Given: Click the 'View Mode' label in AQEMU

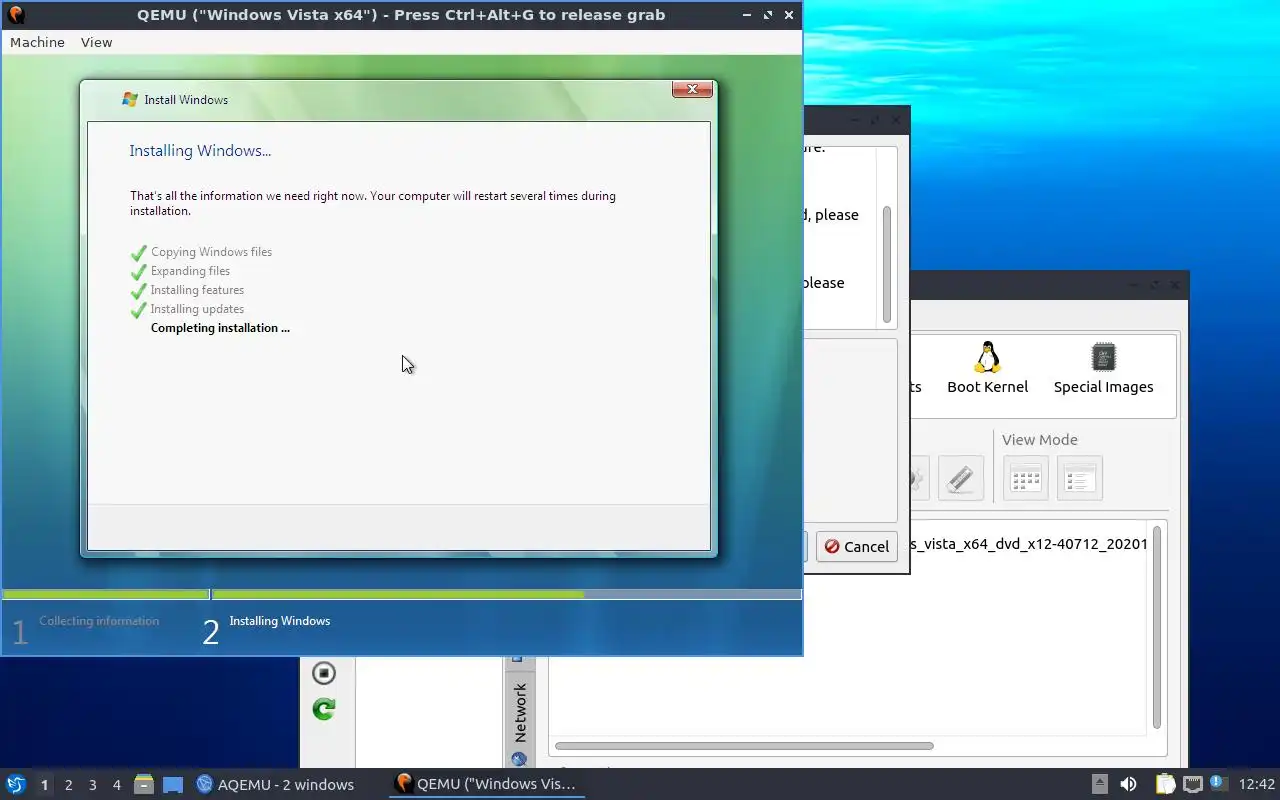Looking at the screenshot, I should pos(1040,439).
